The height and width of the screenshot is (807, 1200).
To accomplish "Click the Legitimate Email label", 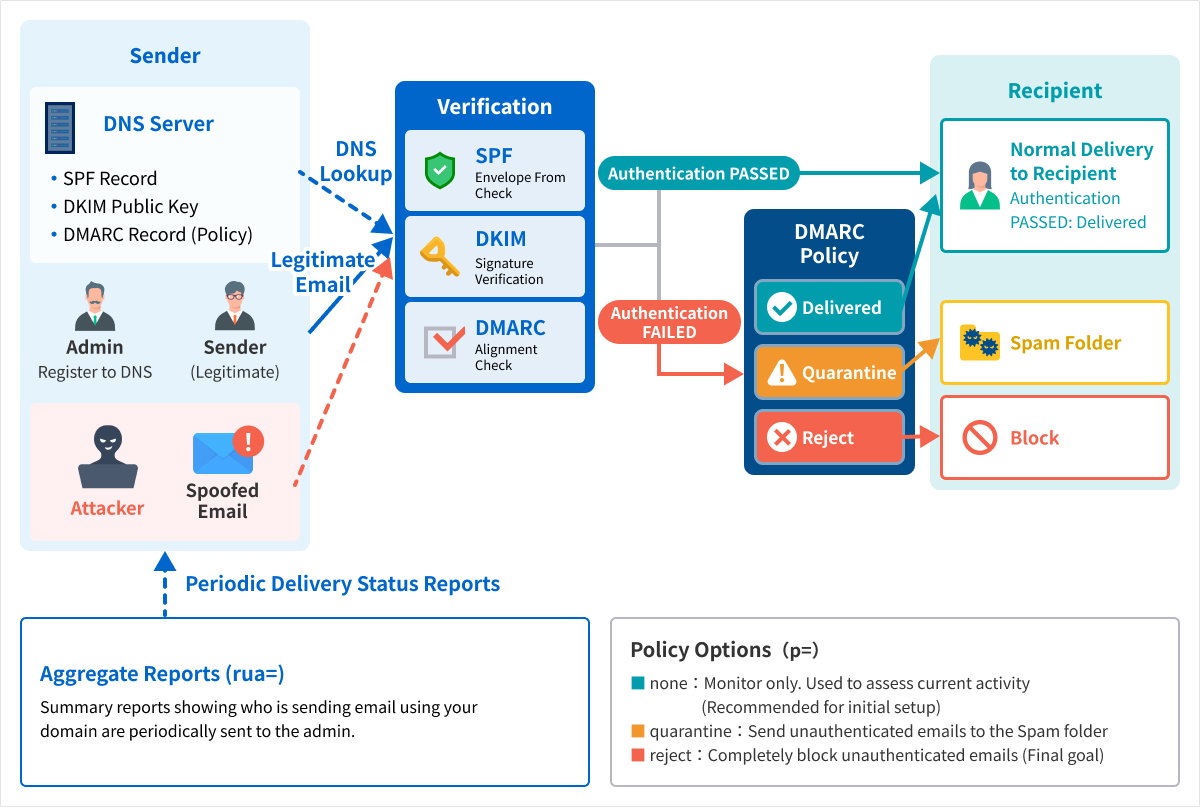I will point(323,272).
